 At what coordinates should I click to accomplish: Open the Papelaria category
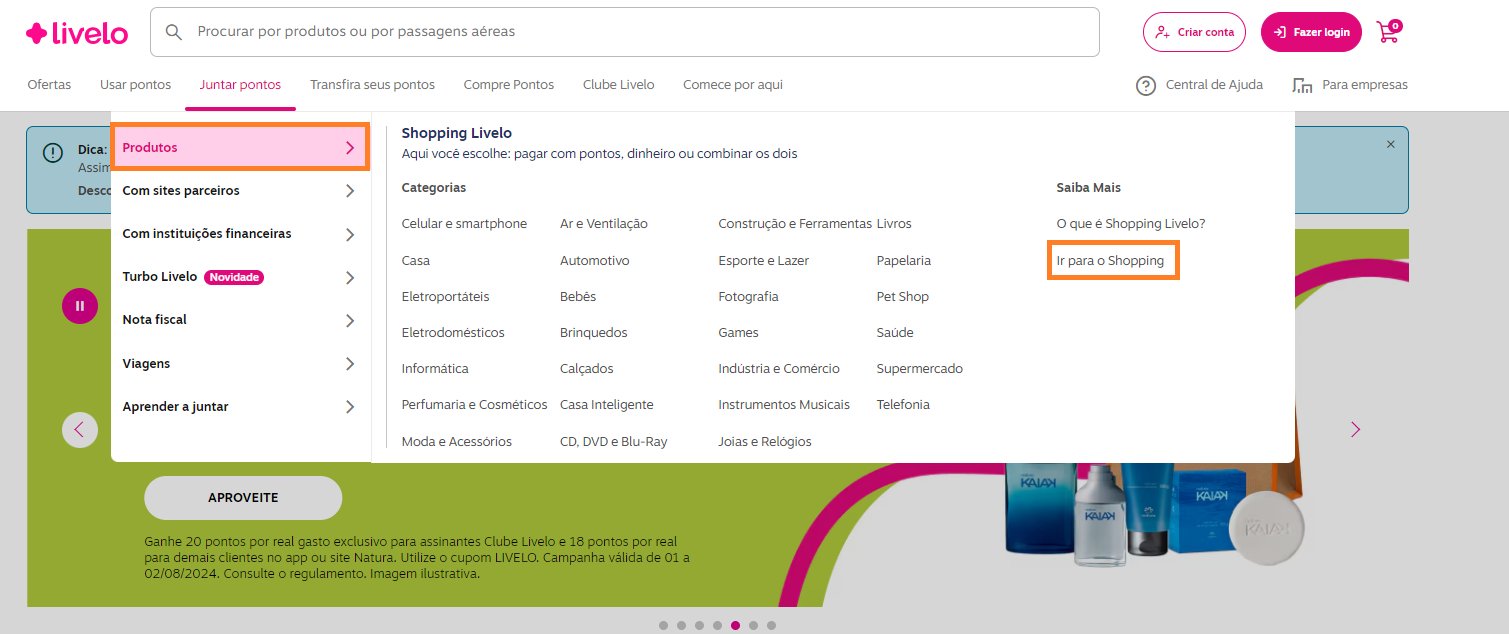coord(904,261)
